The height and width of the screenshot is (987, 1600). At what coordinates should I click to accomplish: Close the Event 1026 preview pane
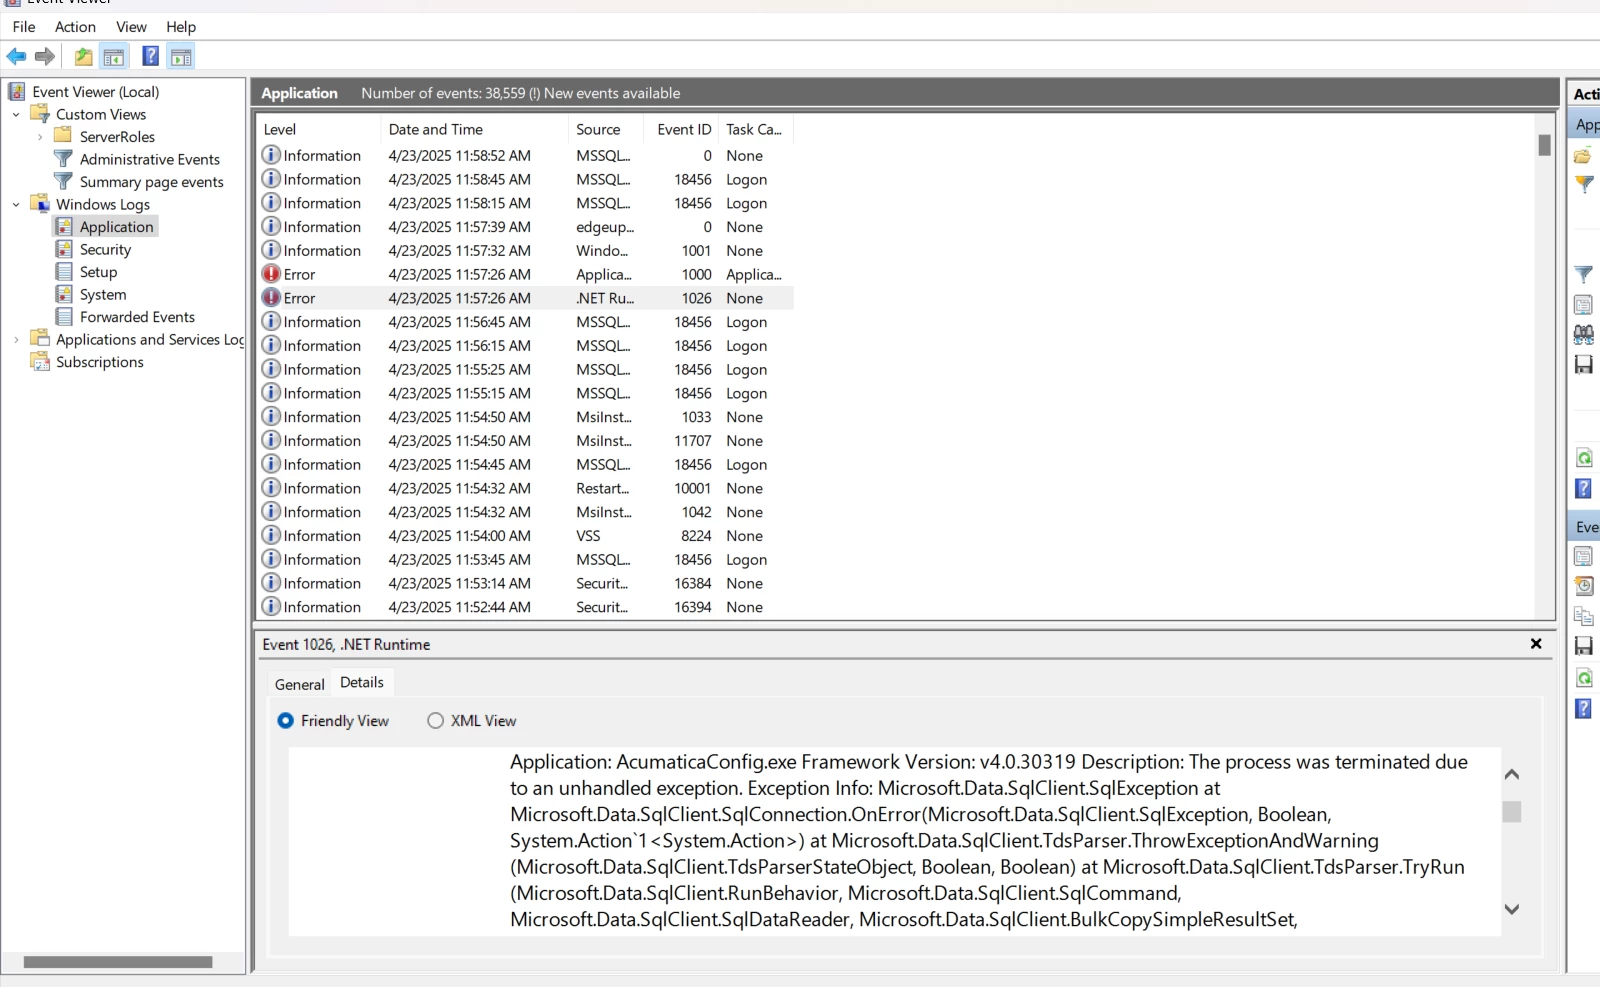(1536, 644)
